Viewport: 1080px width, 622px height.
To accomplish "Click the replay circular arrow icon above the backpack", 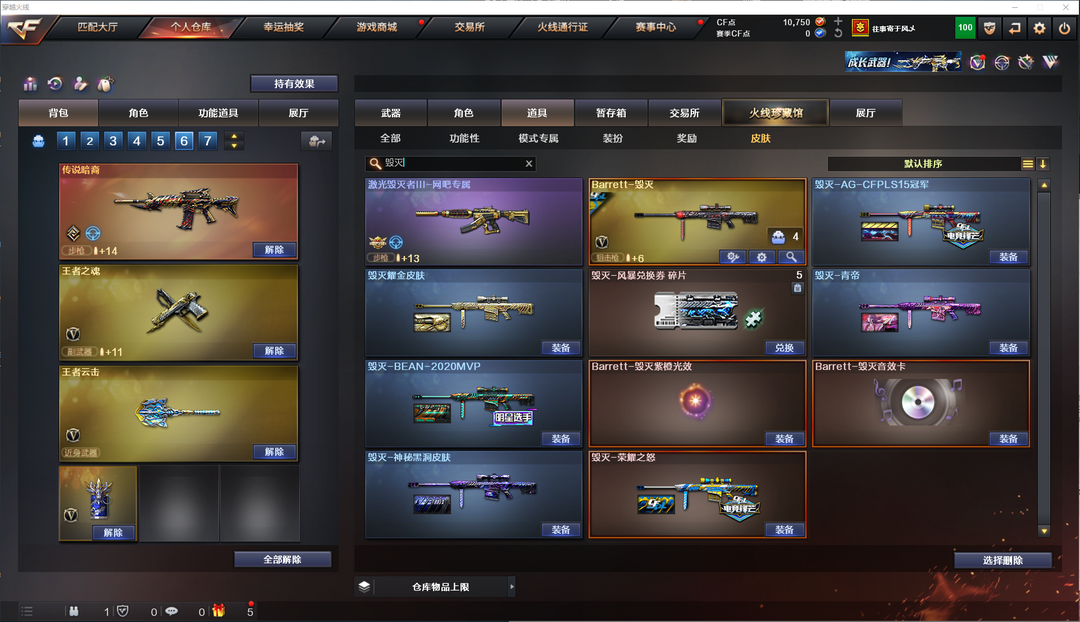I will click(55, 84).
